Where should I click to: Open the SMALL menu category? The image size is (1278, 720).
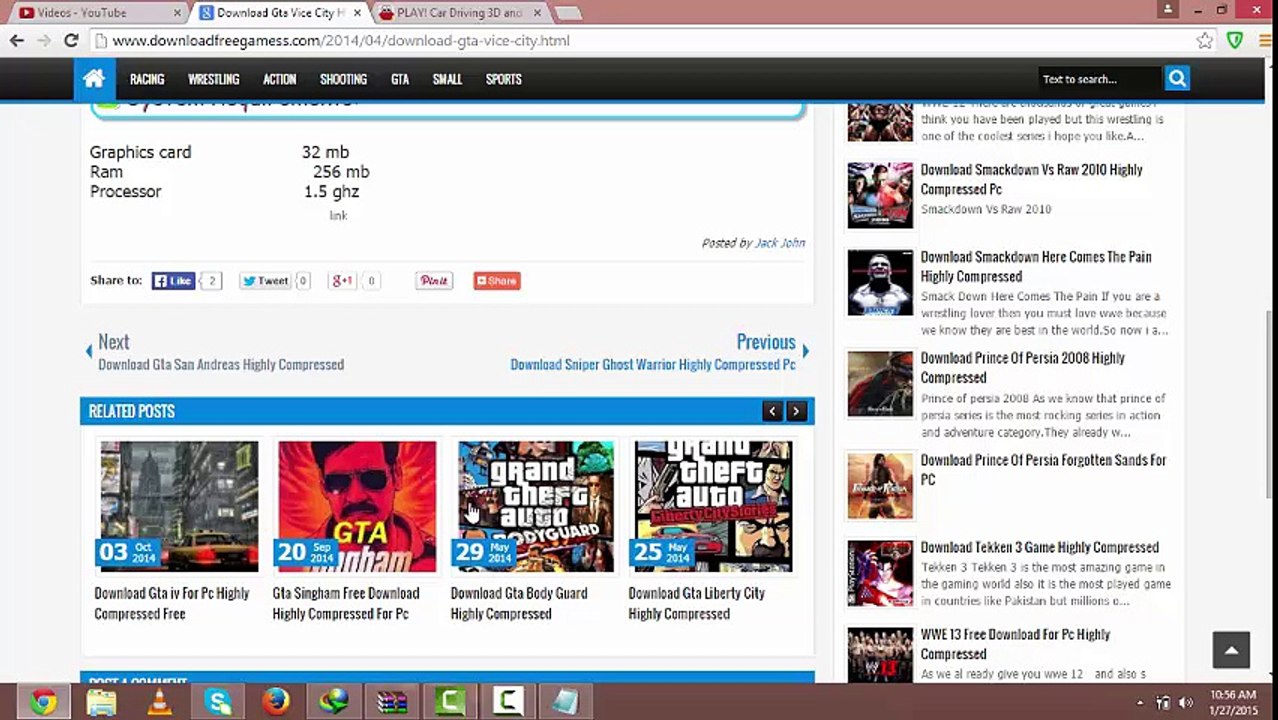pyautogui.click(x=447, y=79)
